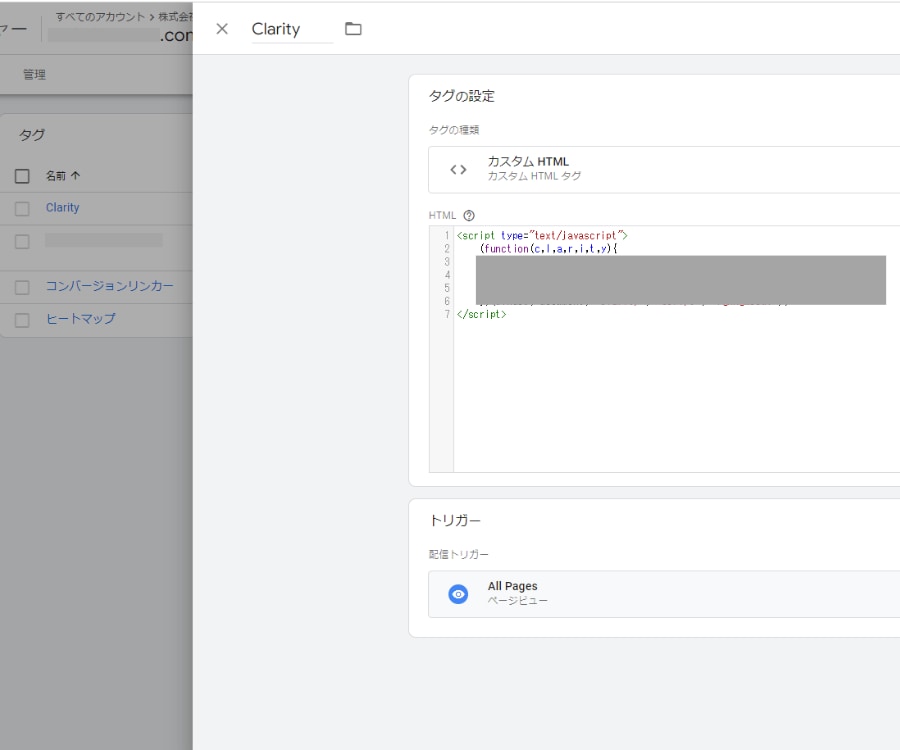
Task: Click the Custom HTML code brackets icon
Action: point(458,170)
